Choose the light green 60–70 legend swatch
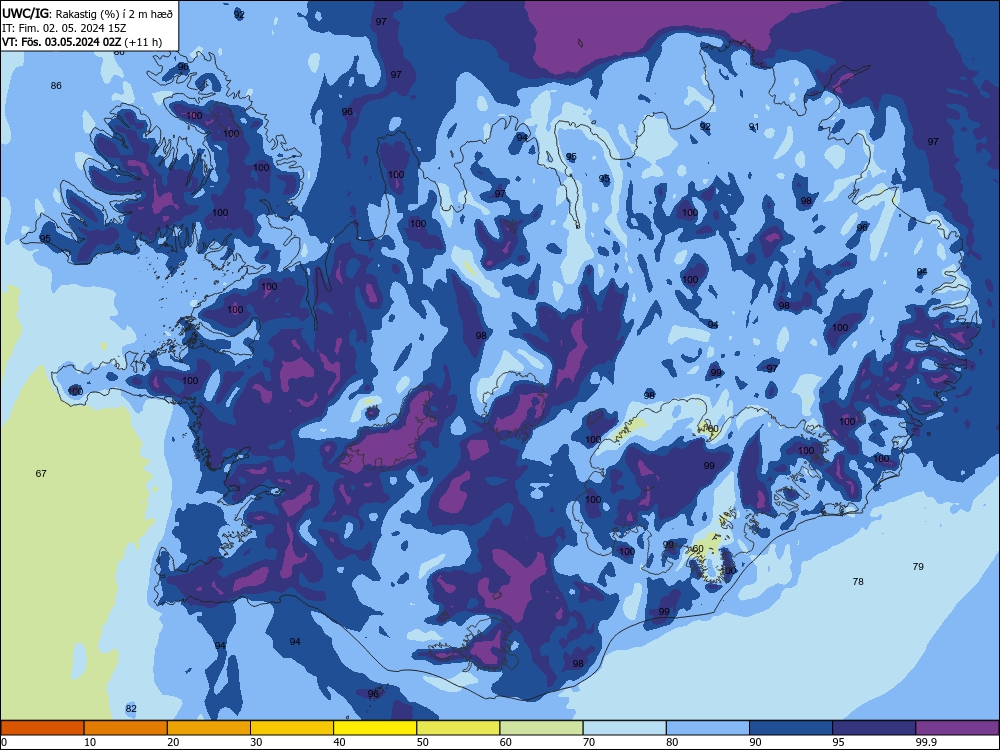Image resolution: width=1000 pixels, height=750 pixels. point(541,728)
